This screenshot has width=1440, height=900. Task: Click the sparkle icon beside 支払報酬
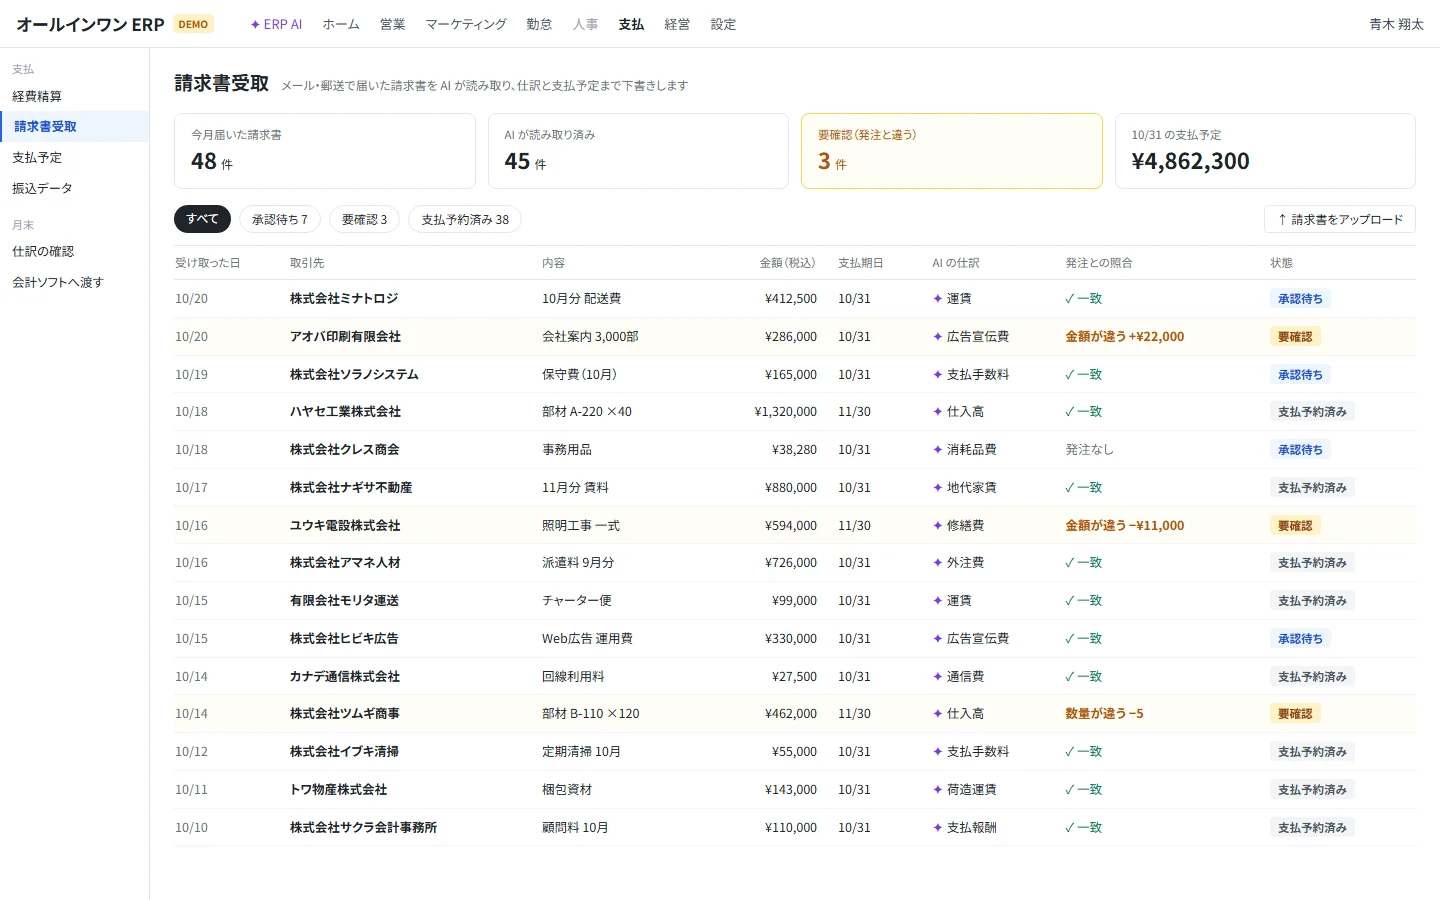pyautogui.click(x=938, y=828)
